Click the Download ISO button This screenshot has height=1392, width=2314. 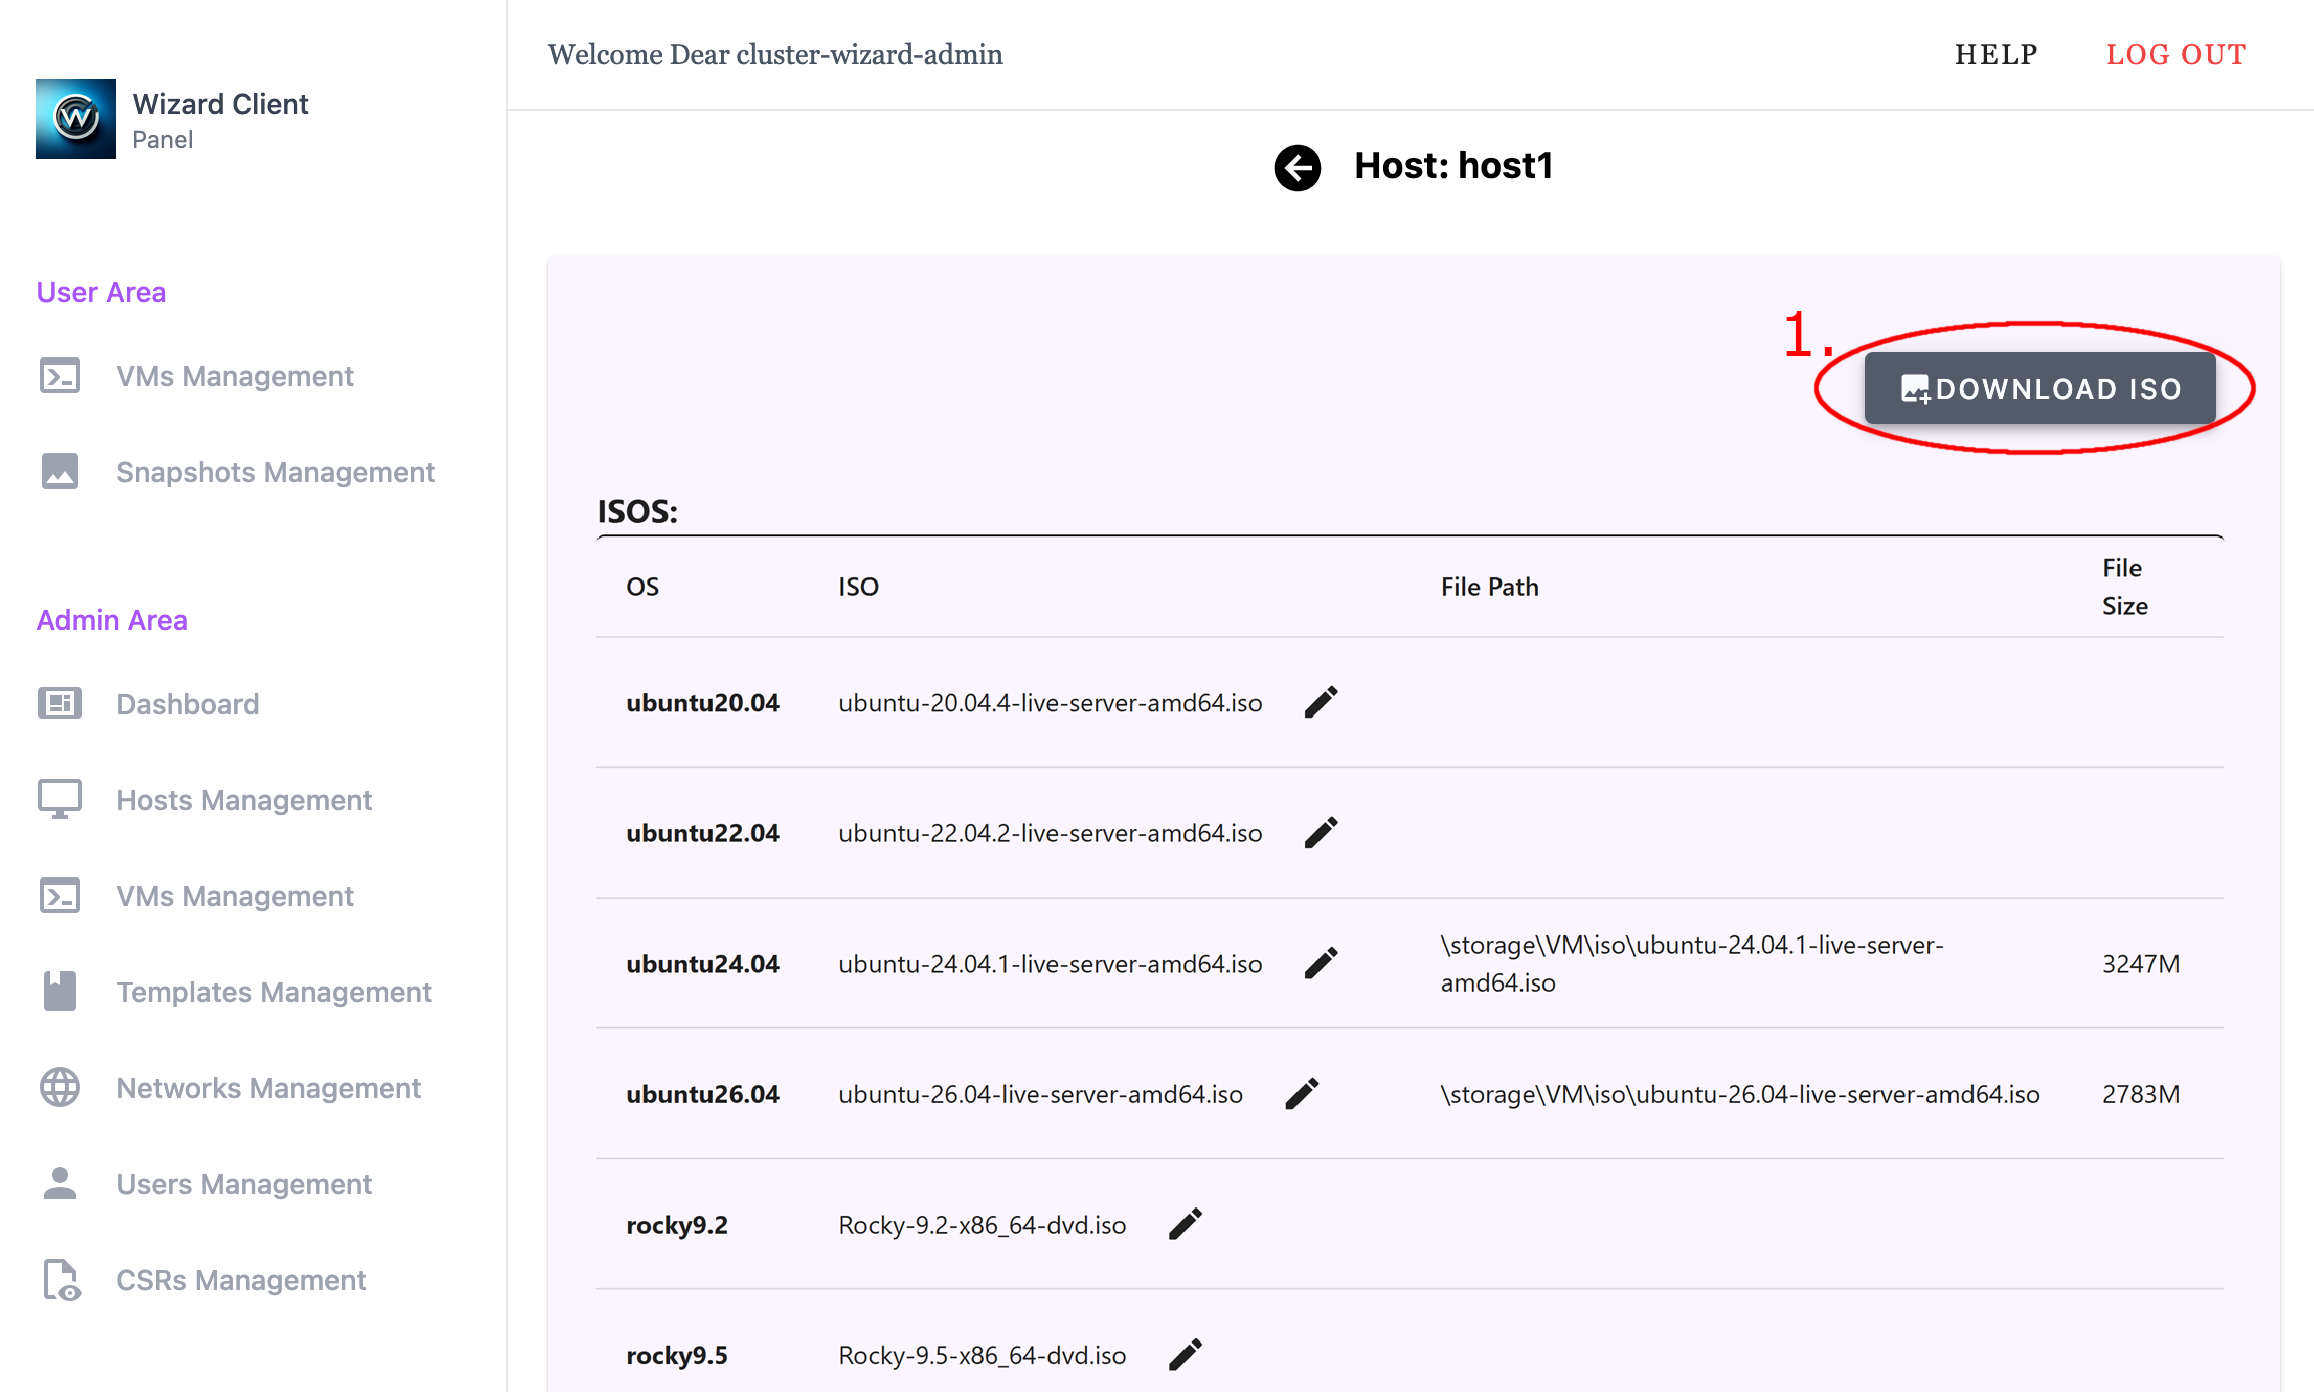coord(2039,388)
